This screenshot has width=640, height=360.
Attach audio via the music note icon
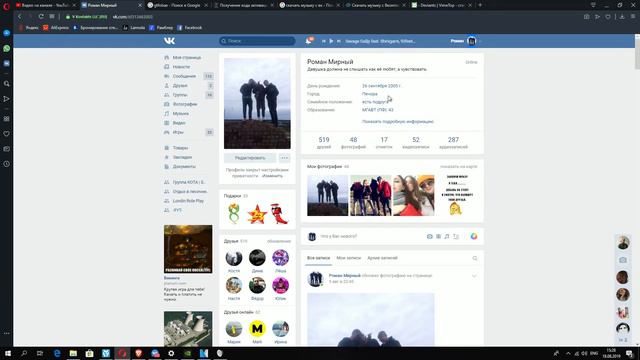[x=447, y=236]
